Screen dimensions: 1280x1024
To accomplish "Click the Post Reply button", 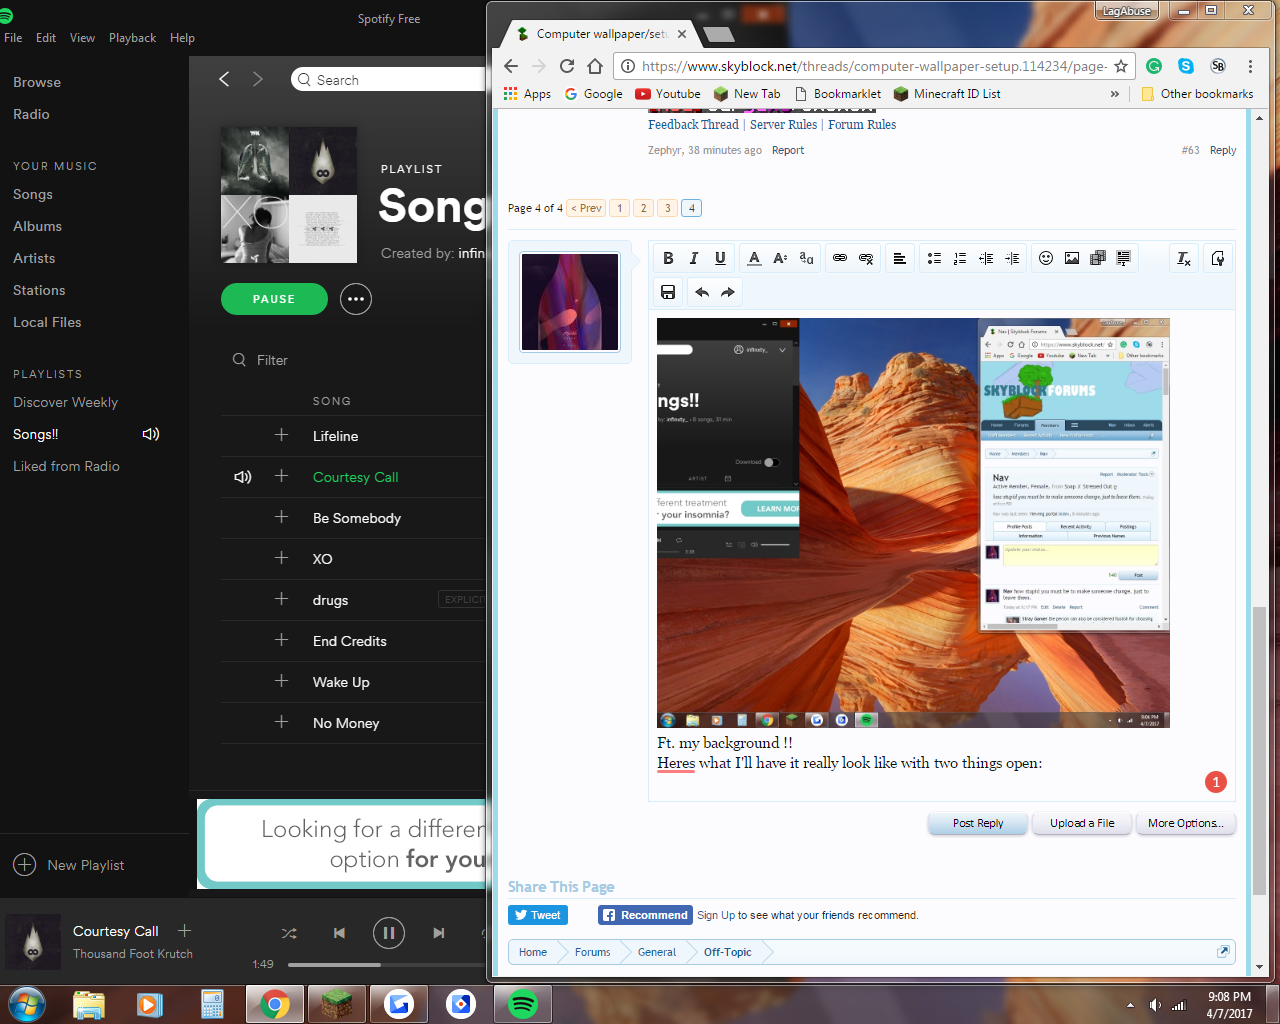I will point(978,823).
